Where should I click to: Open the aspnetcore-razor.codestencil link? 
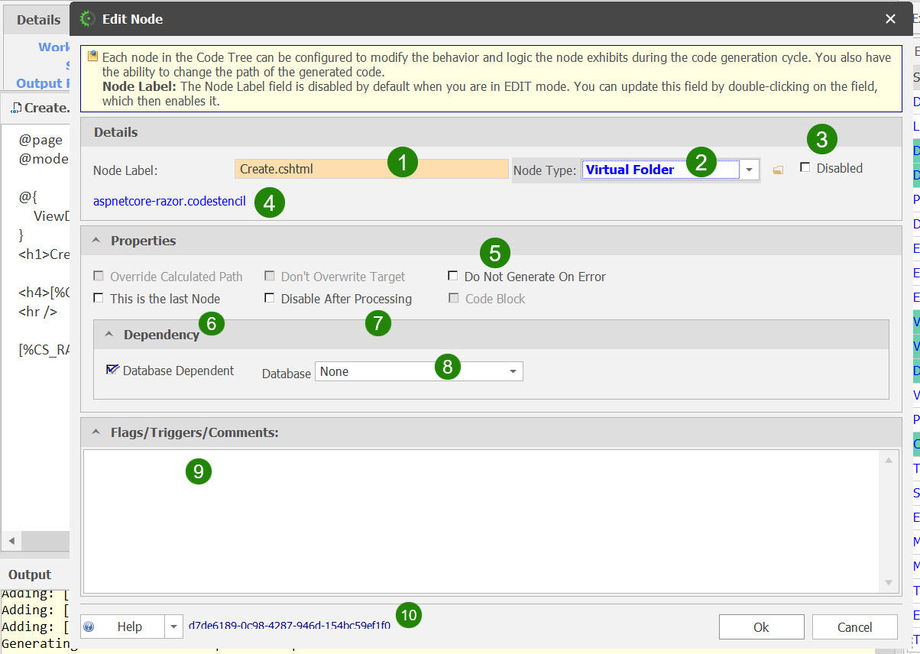tap(170, 201)
